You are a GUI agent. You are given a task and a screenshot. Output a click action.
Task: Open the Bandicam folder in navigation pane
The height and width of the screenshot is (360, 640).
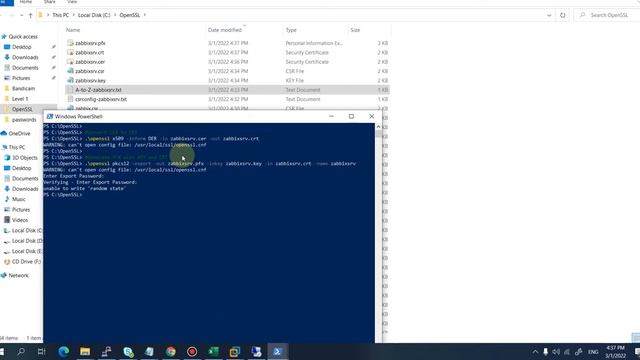[23, 89]
